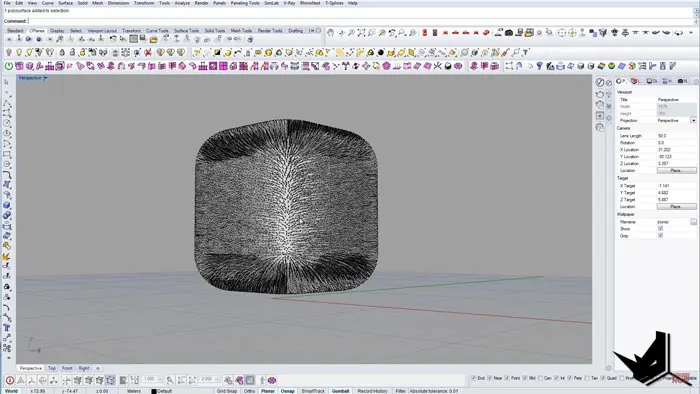
Task: Toggle the Quad osnap checkbox
Action: [603, 378]
